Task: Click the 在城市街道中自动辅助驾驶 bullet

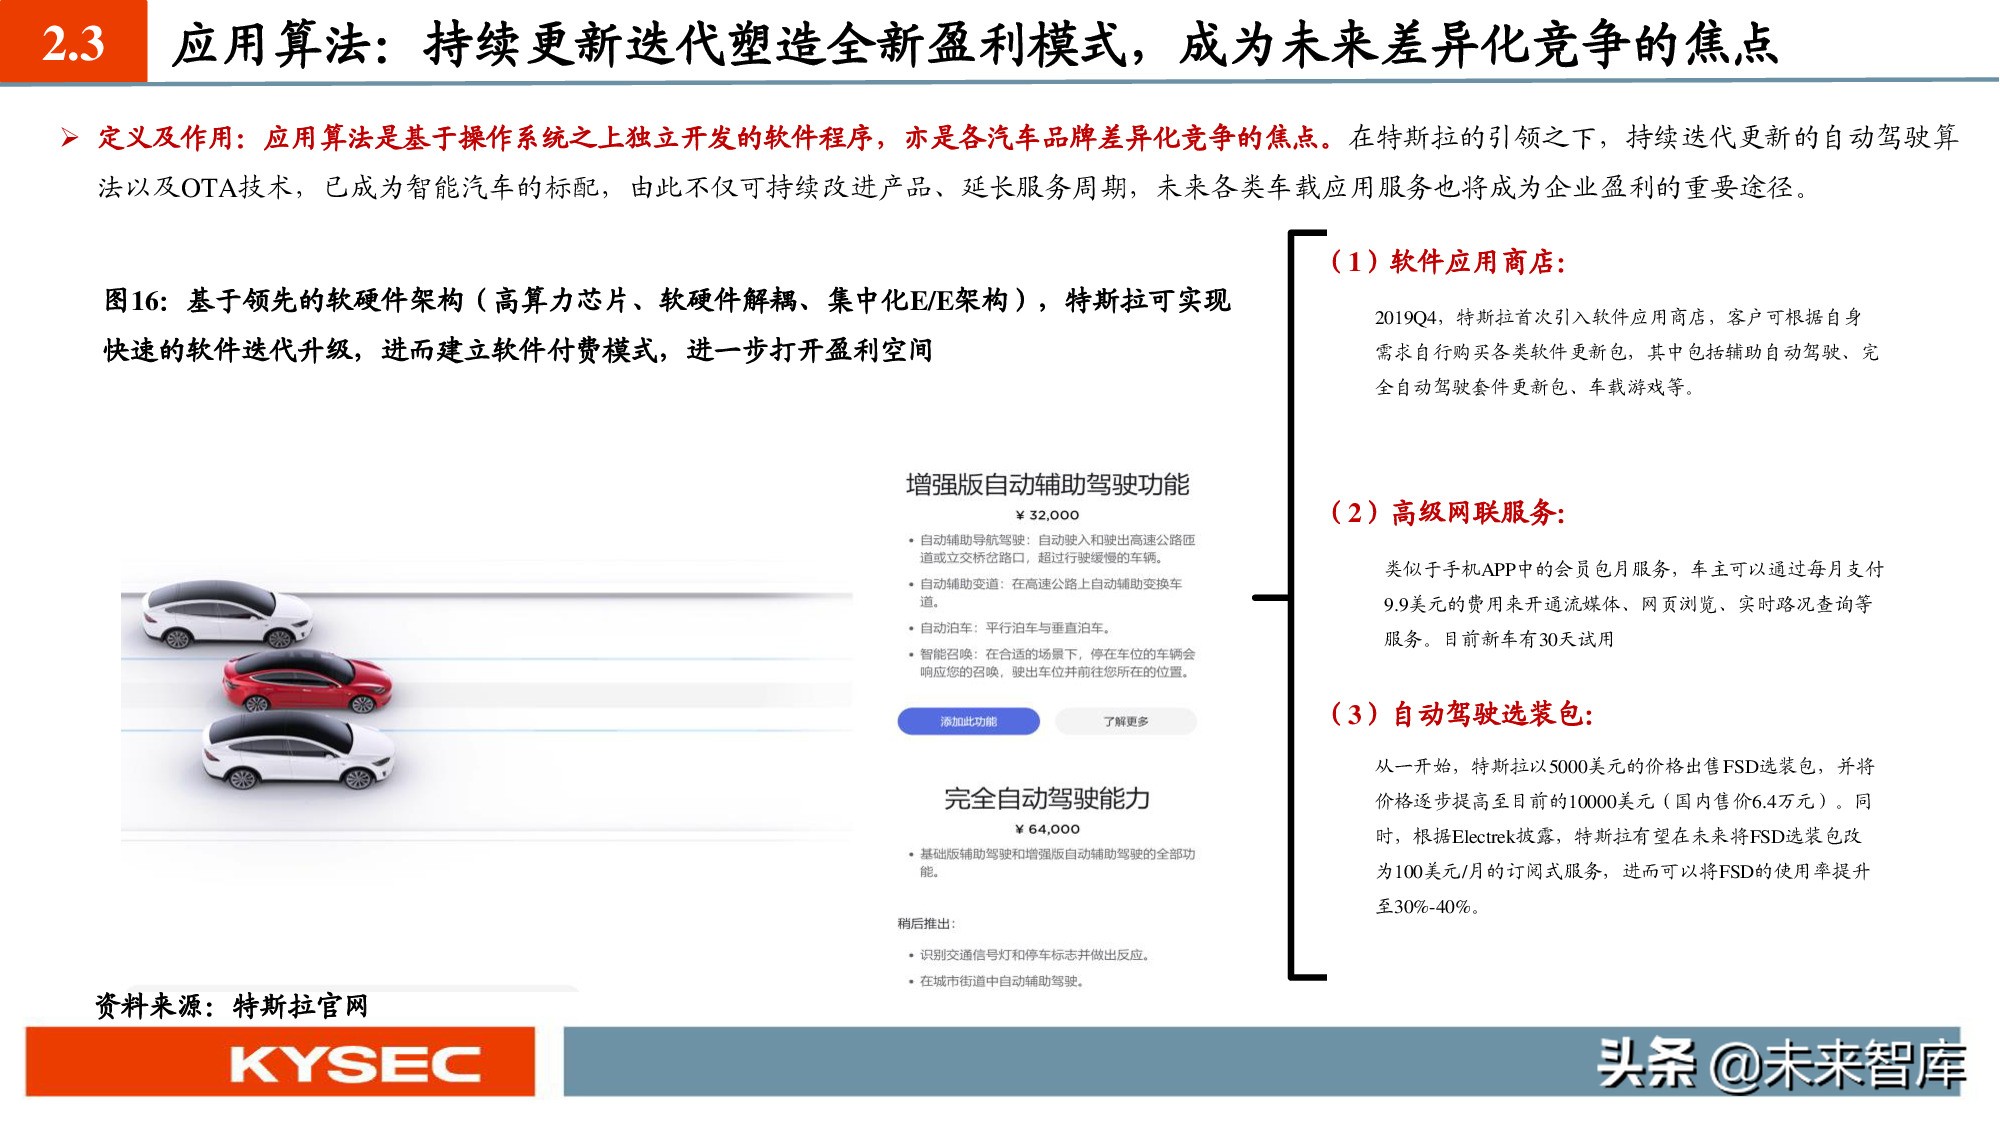Action: [x=1002, y=981]
